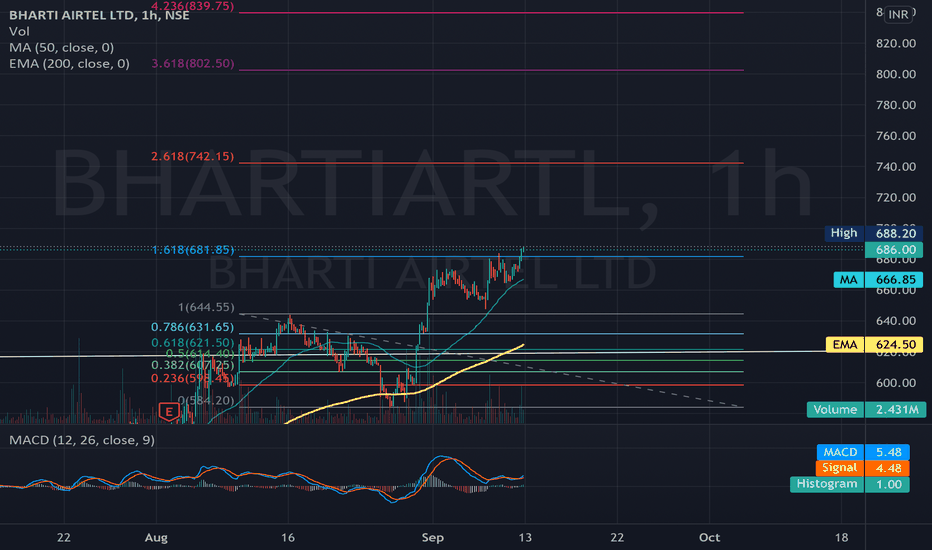Click the BHARTI AIRTEL LTD, 1h, NSE title
The height and width of the screenshot is (550, 932).
pyautogui.click(x=99, y=15)
